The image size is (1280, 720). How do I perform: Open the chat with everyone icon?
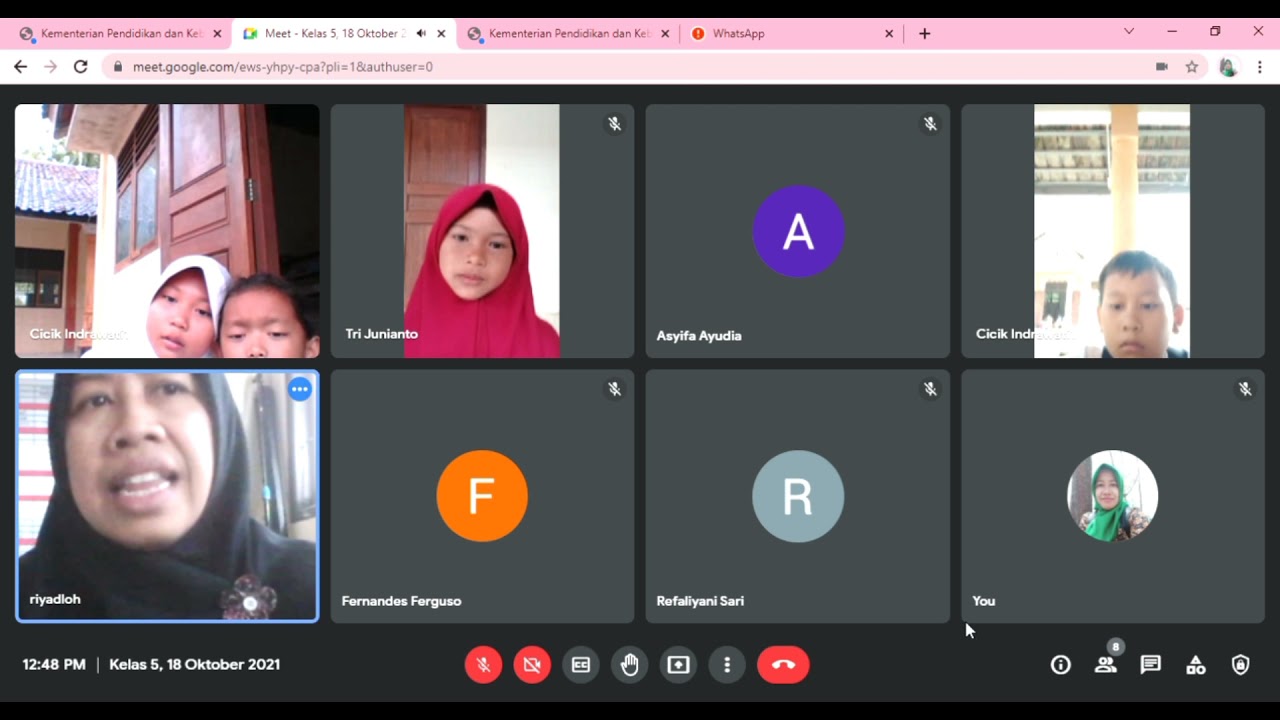(1151, 665)
